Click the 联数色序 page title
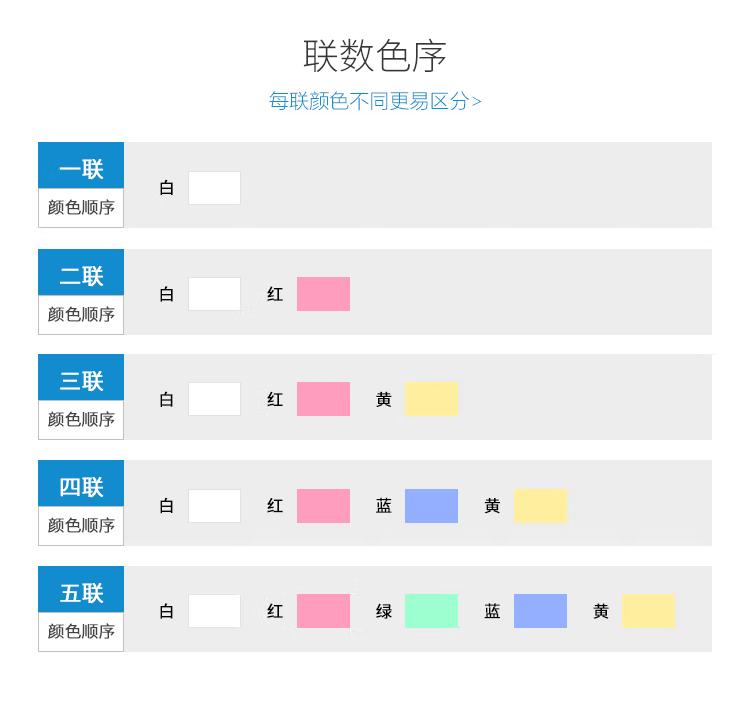 click(x=375, y=56)
